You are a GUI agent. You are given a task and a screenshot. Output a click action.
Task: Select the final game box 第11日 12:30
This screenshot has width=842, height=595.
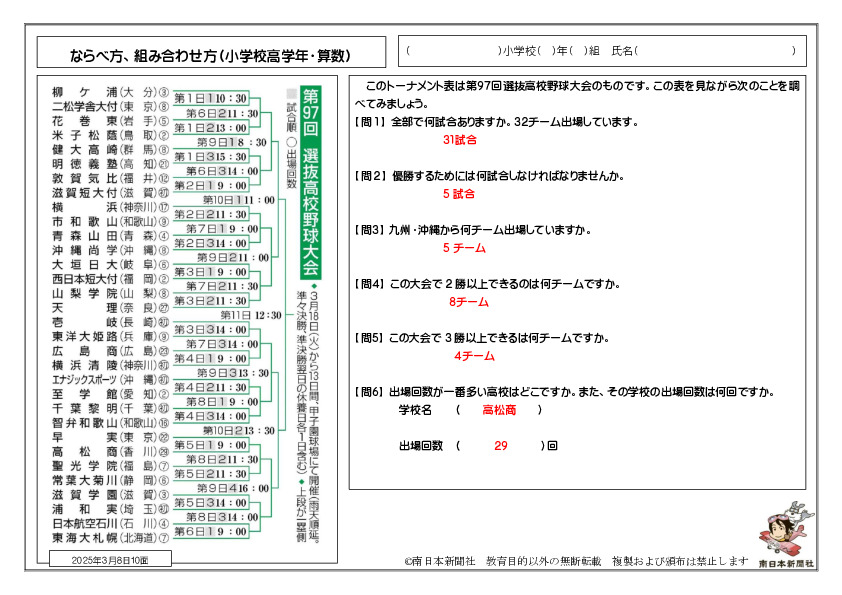click(251, 314)
